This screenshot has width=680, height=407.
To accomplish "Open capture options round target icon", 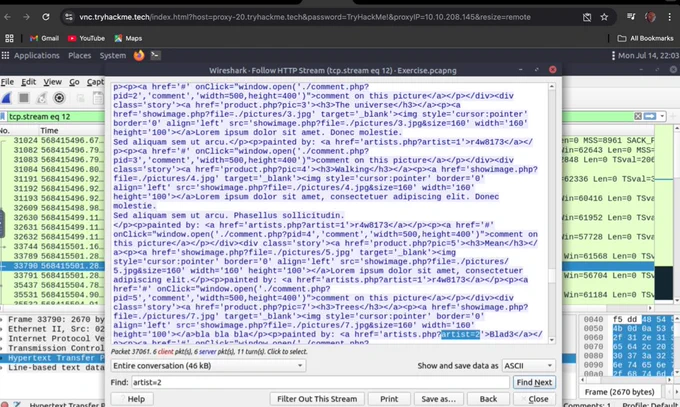I will coord(59,98).
